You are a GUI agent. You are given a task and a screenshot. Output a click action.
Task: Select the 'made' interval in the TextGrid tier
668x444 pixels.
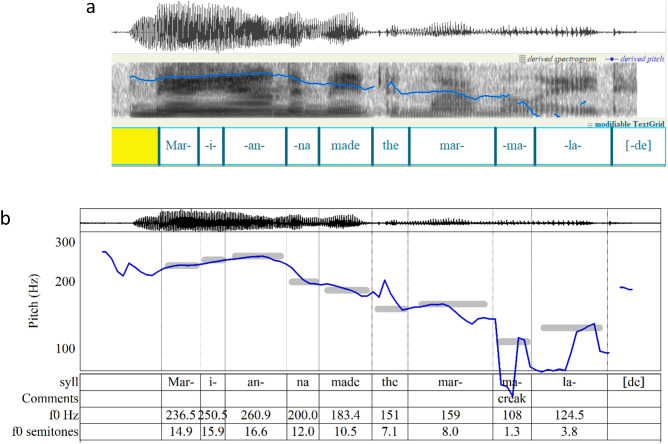[x=346, y=146]
